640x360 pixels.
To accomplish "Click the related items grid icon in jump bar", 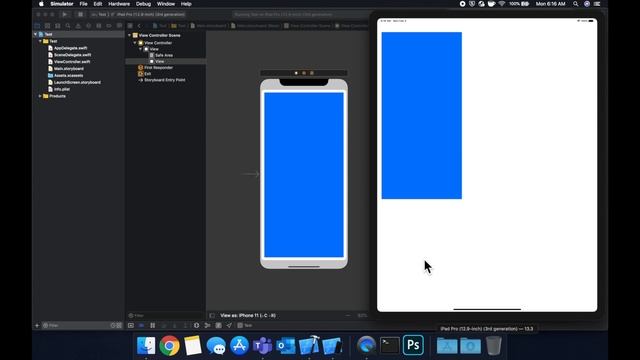I will pyautogui.click(x=130, y=26).
